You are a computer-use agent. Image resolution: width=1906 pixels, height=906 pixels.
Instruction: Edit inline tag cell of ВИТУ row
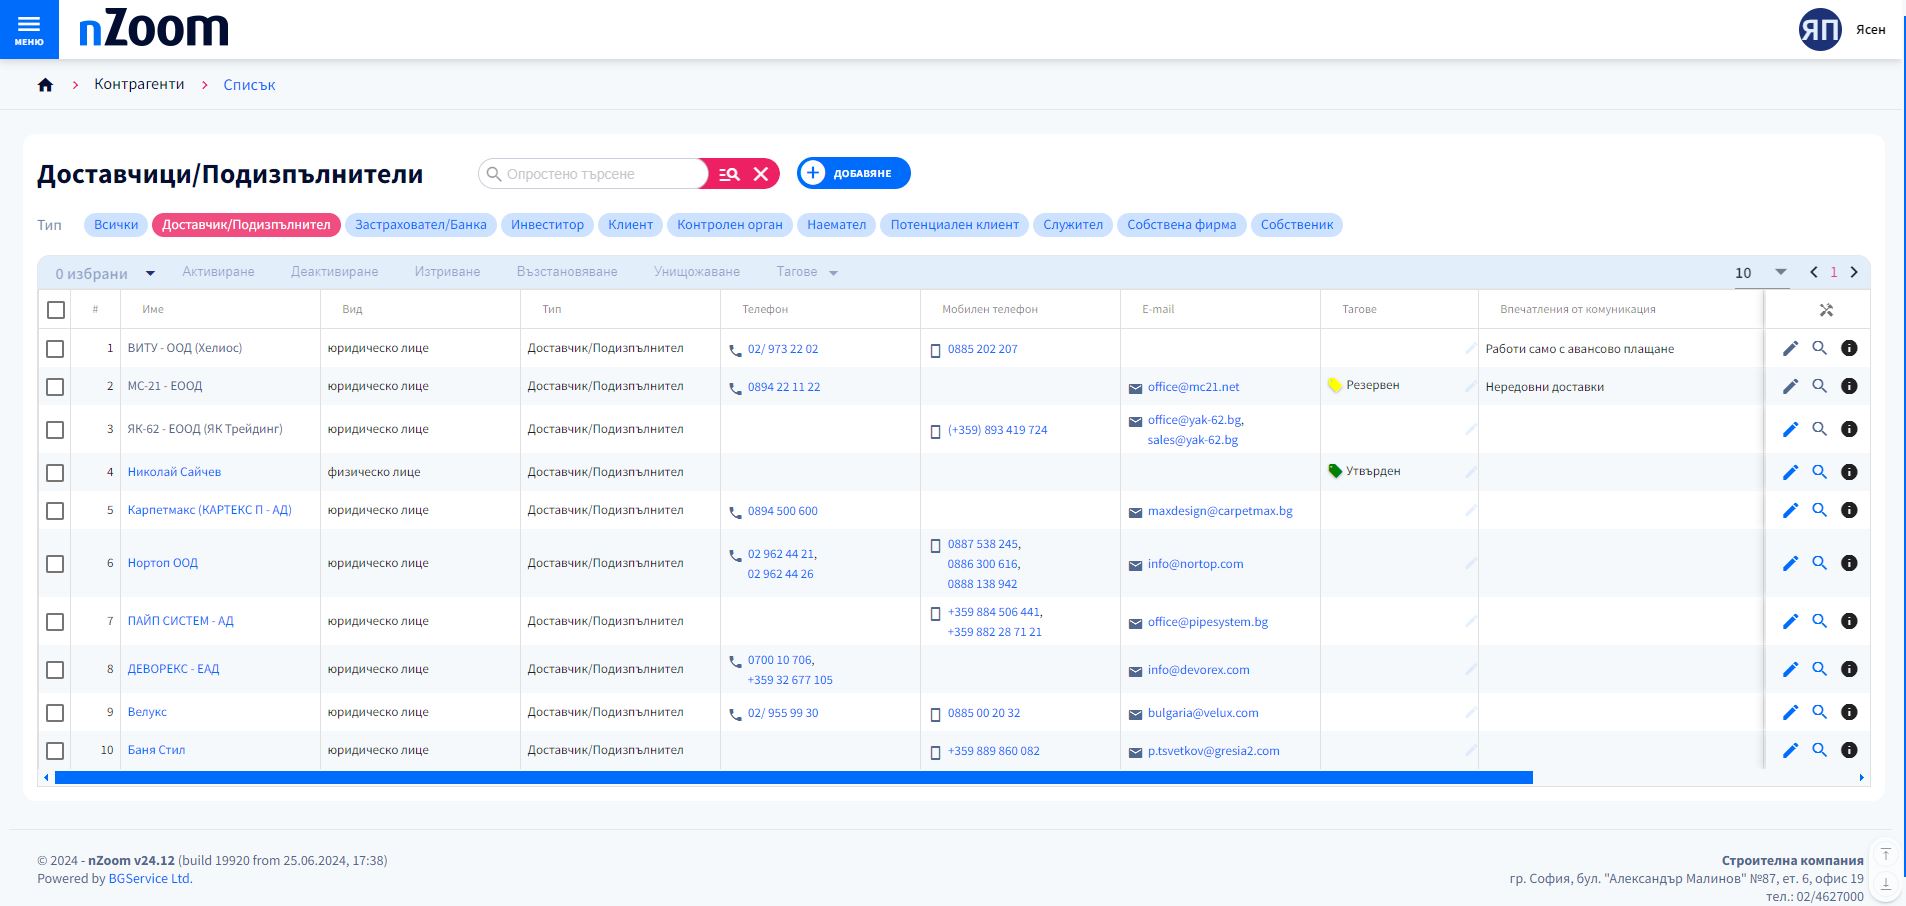click(1470, 348)
